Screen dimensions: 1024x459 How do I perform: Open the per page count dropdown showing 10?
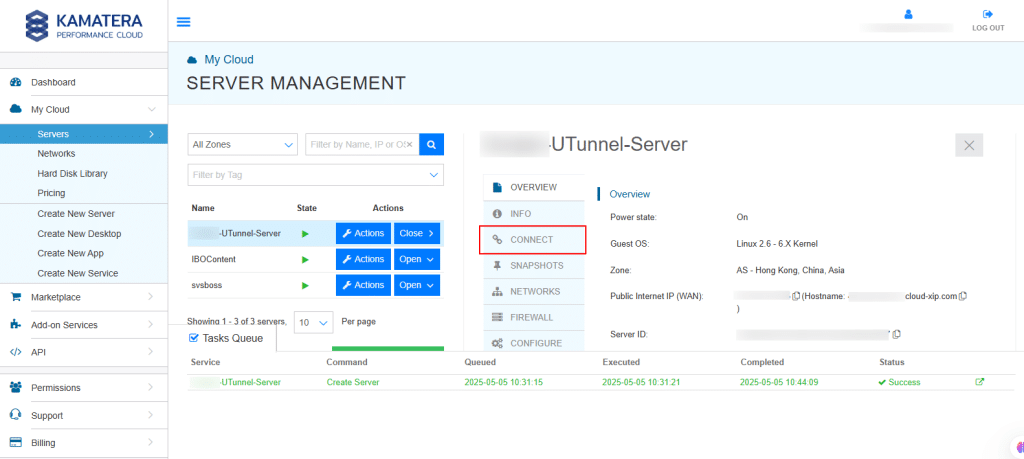click(314, 323)
